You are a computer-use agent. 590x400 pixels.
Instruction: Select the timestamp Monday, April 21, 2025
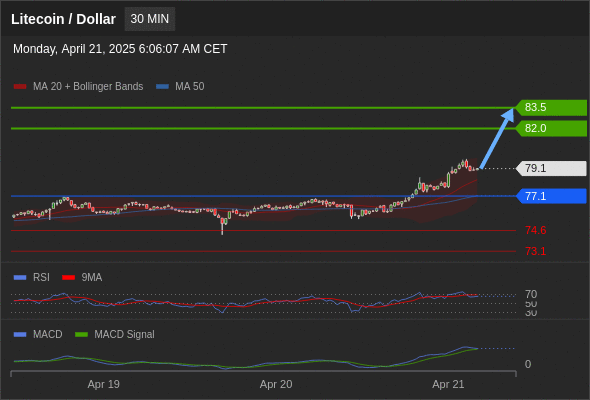[x=120, y=49]
